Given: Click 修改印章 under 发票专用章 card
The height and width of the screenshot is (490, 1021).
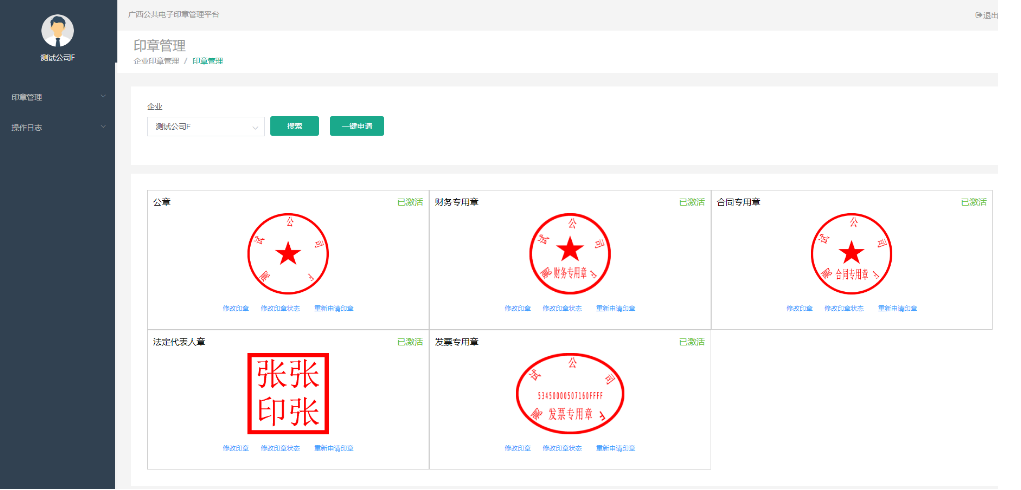Looking at the screenshot, I should click(x=518, y=448).
